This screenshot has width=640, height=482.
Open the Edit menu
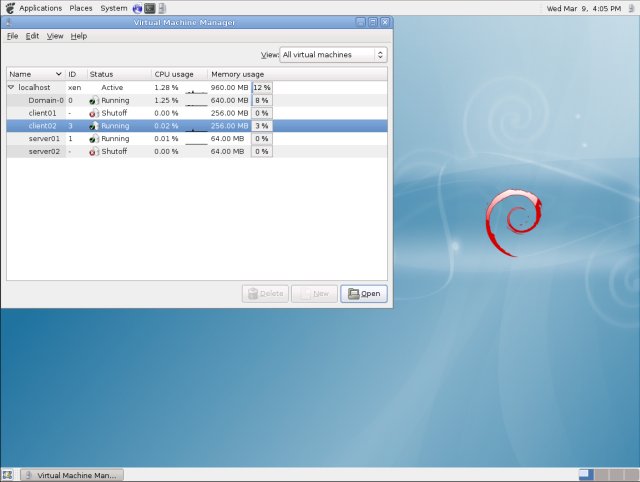pos(32,36)
